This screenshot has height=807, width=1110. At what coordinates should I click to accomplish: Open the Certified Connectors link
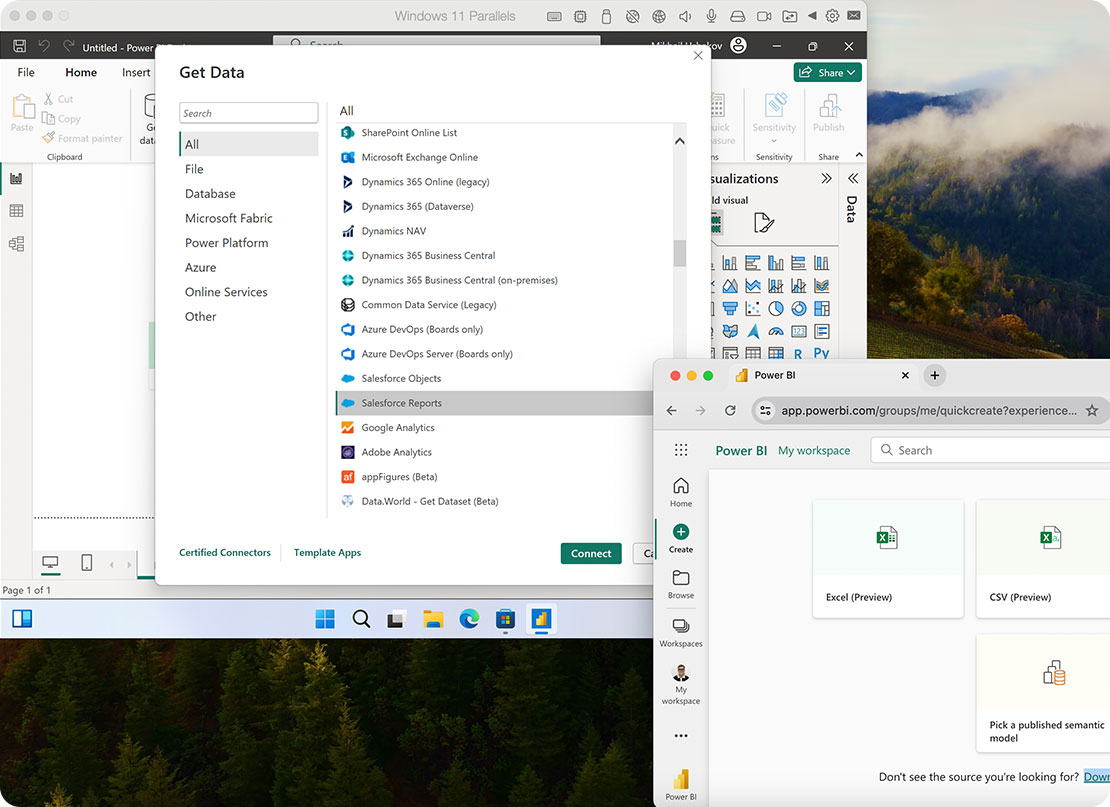(225, 553)
